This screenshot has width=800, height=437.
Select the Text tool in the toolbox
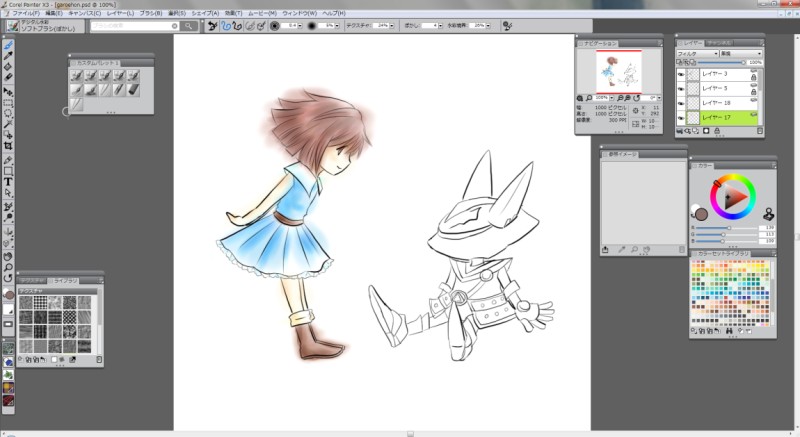coord(9,181)
